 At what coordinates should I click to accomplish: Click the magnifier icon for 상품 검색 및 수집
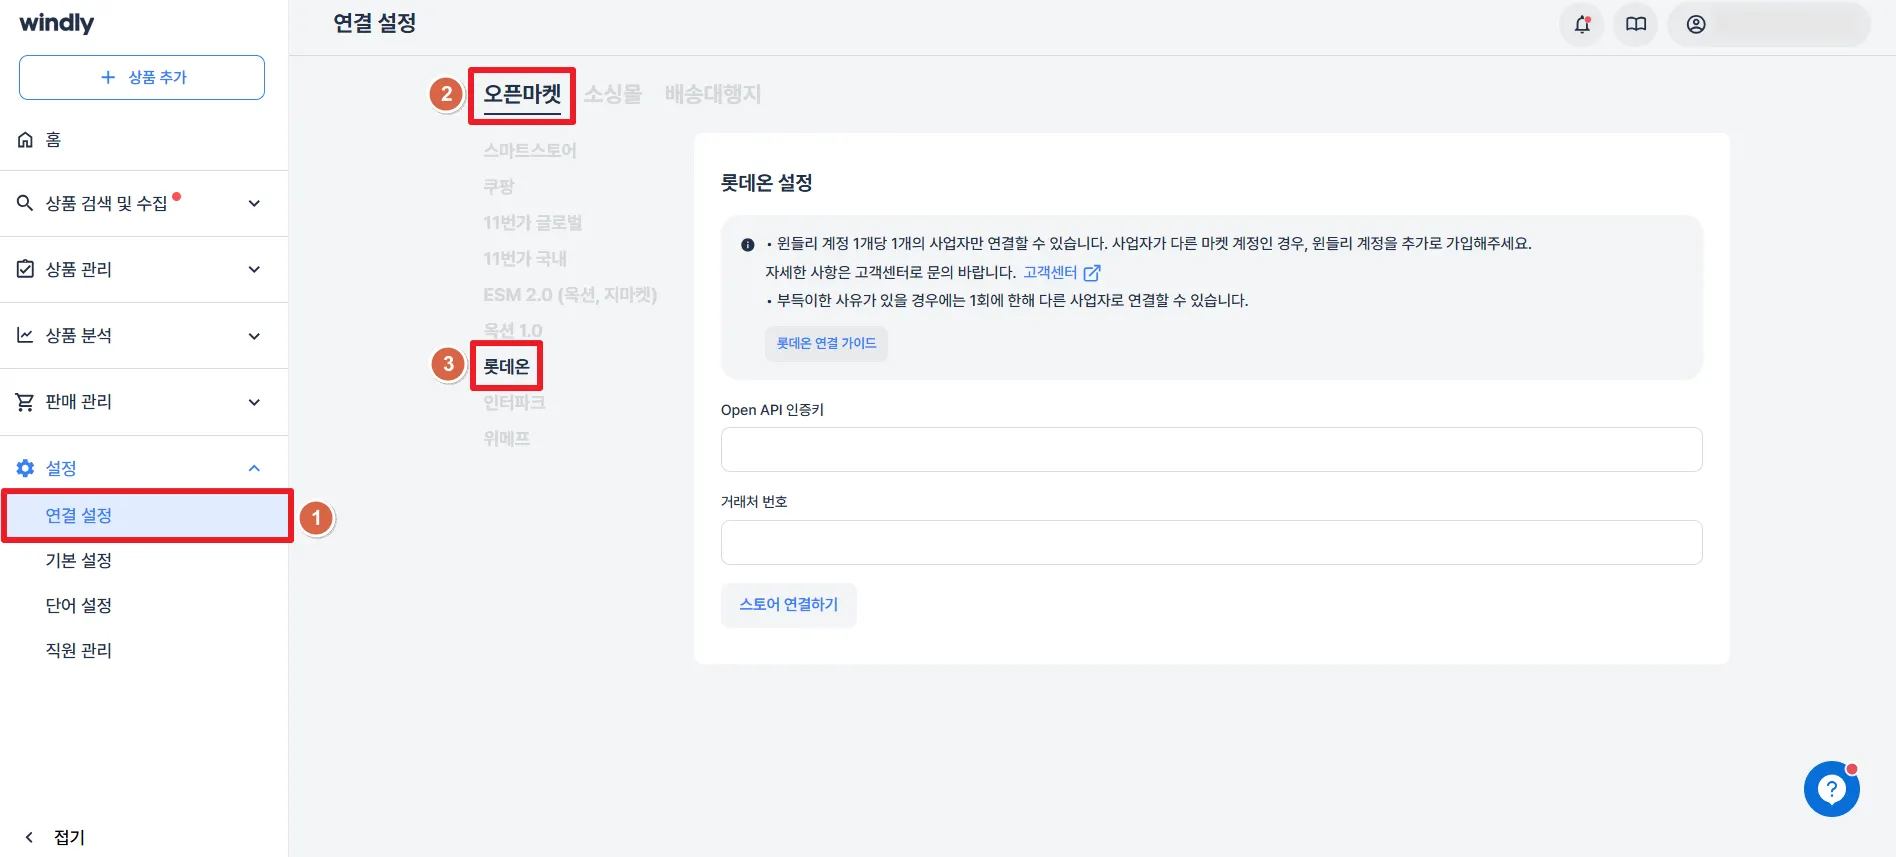[x=26, y=203]
